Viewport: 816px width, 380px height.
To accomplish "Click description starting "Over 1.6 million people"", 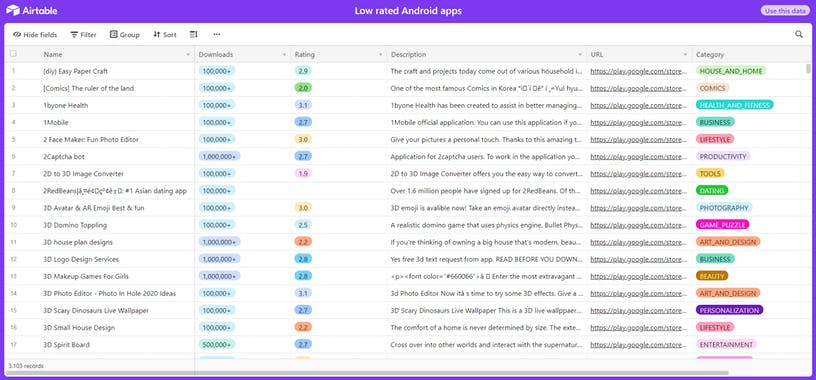I will (x=486, y=191).
